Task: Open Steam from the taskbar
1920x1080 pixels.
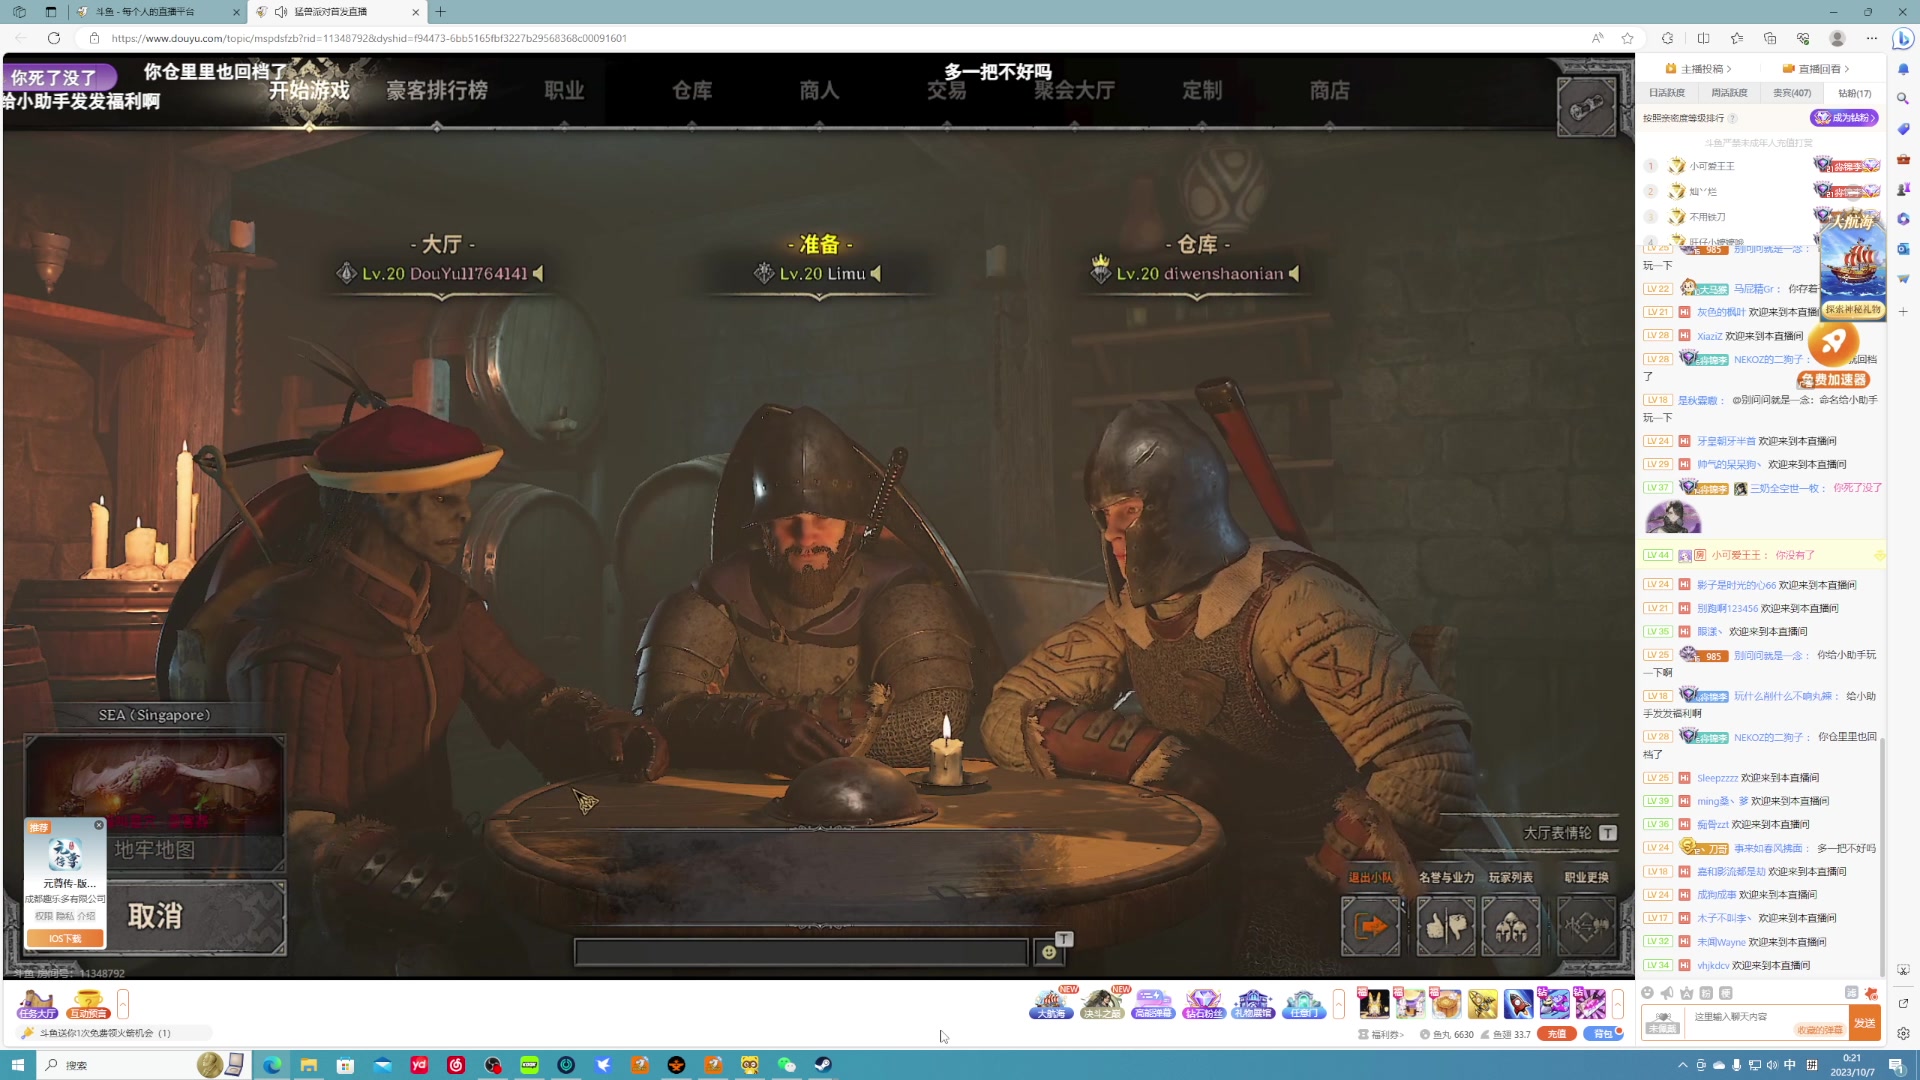Action: (x=823, y=1065)
